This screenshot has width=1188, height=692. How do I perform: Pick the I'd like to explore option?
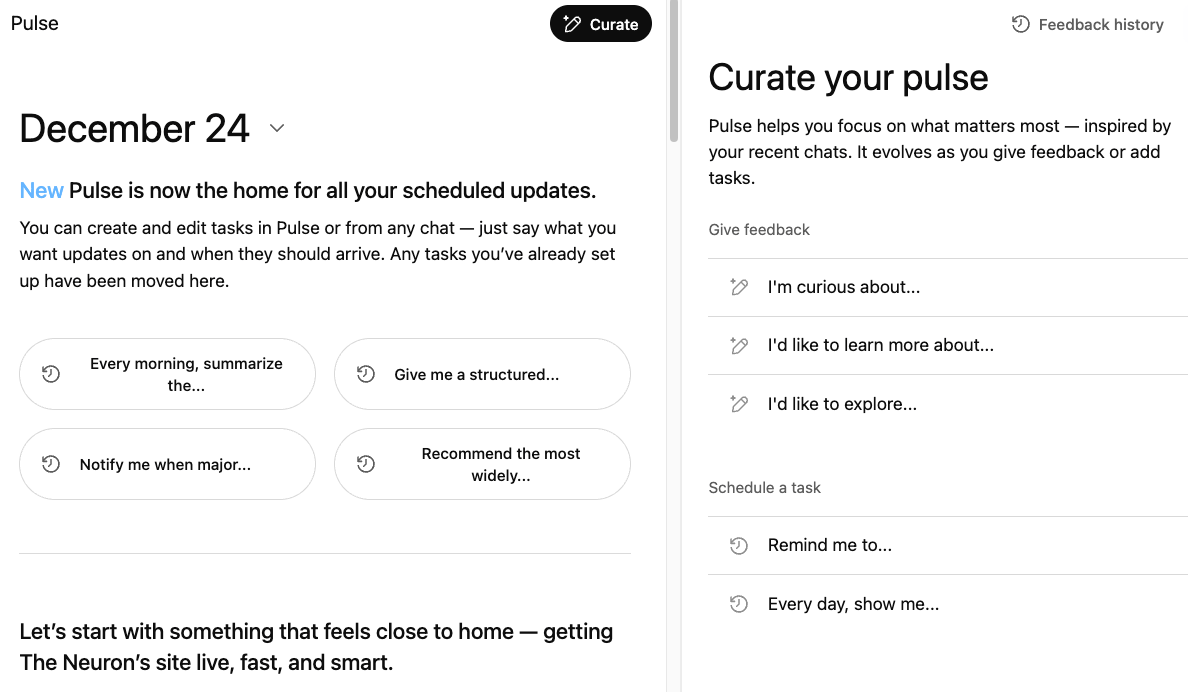(x=842, y=405)
